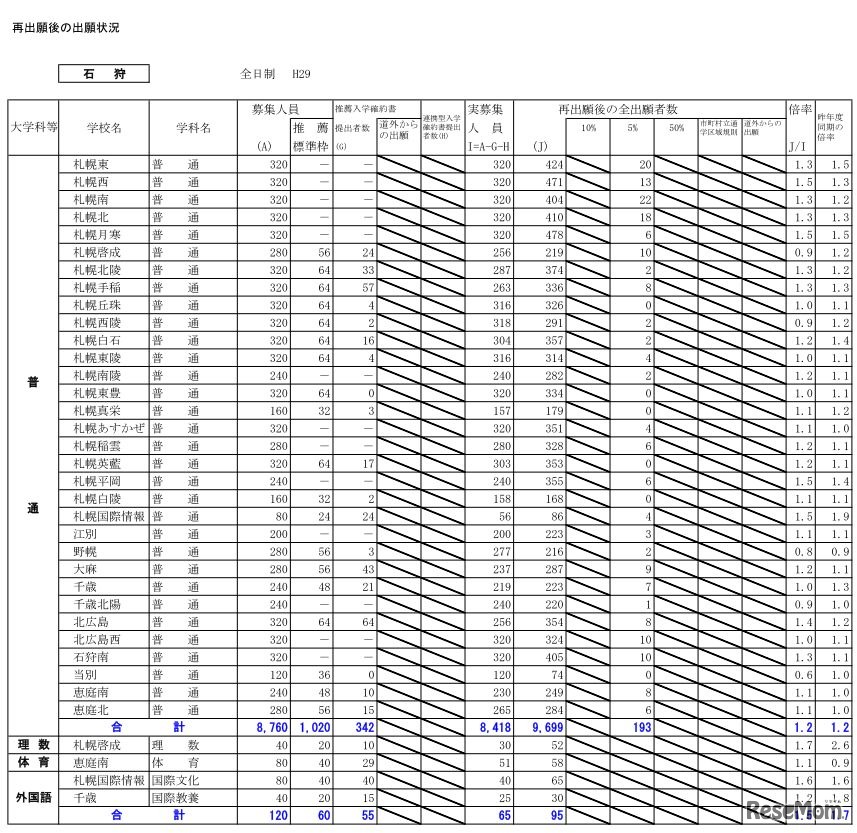Screen dimensions: 857x833
Task: Select the school name 札幌丘珠
Action: click(x=97, y=305)
